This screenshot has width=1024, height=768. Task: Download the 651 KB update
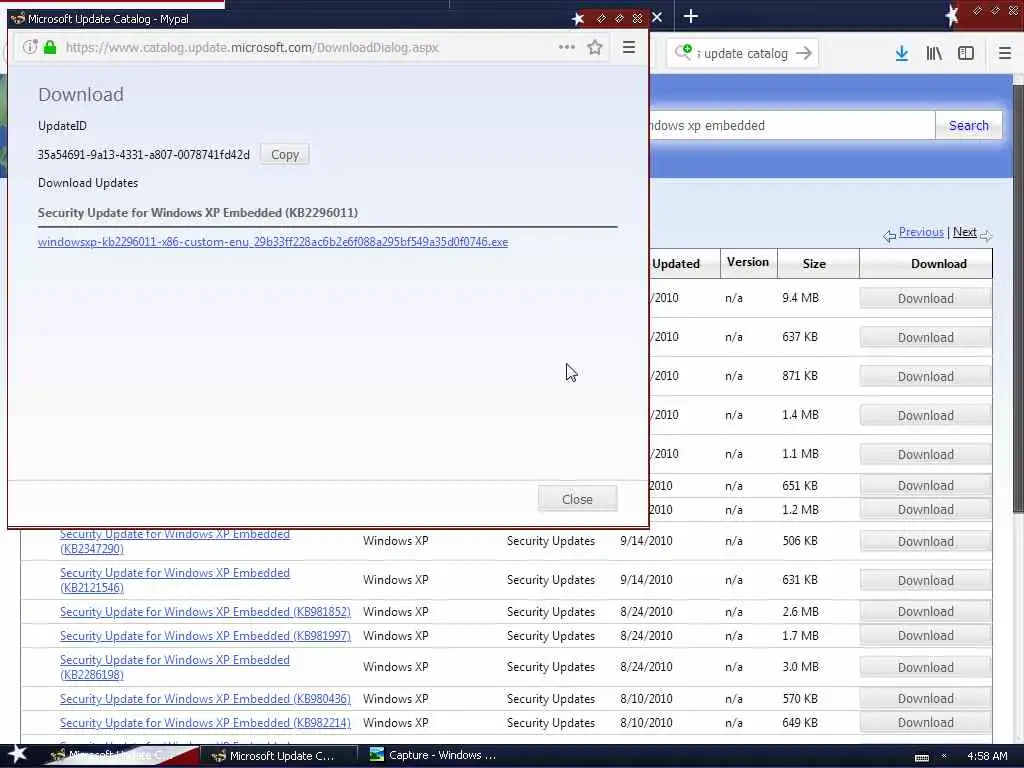925,485
